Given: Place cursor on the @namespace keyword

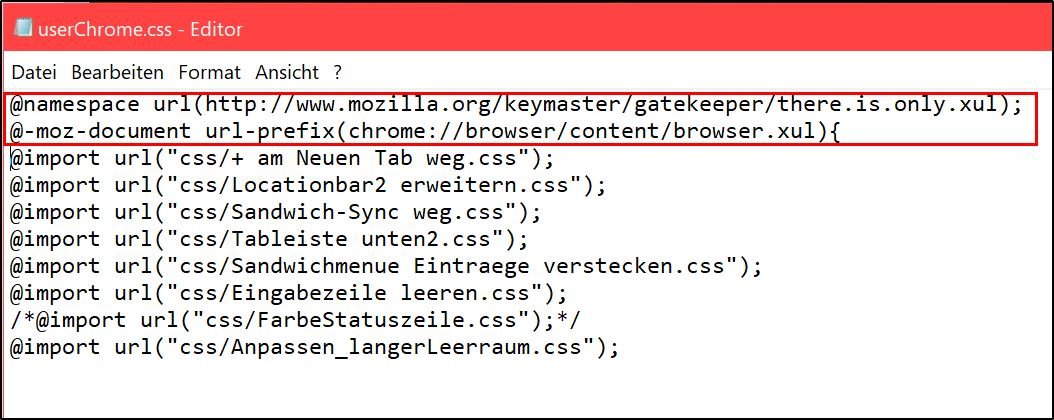Looking at the screenshot, I should point(76,105).
